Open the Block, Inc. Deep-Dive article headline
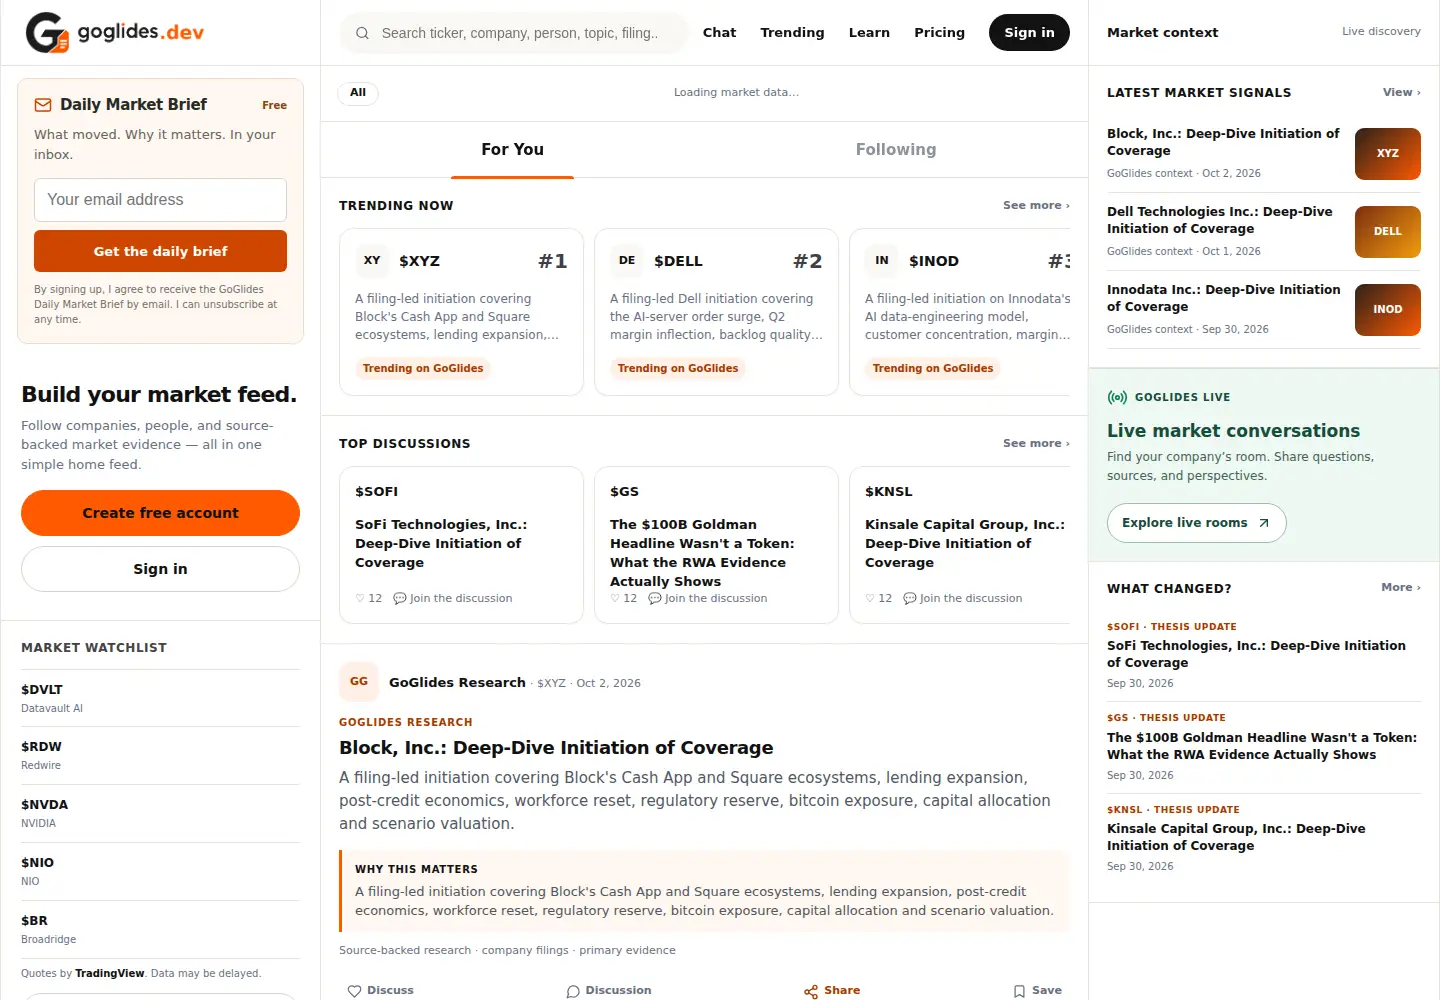Viewport: 1440px width, 1000px height. tap(556, 748)
